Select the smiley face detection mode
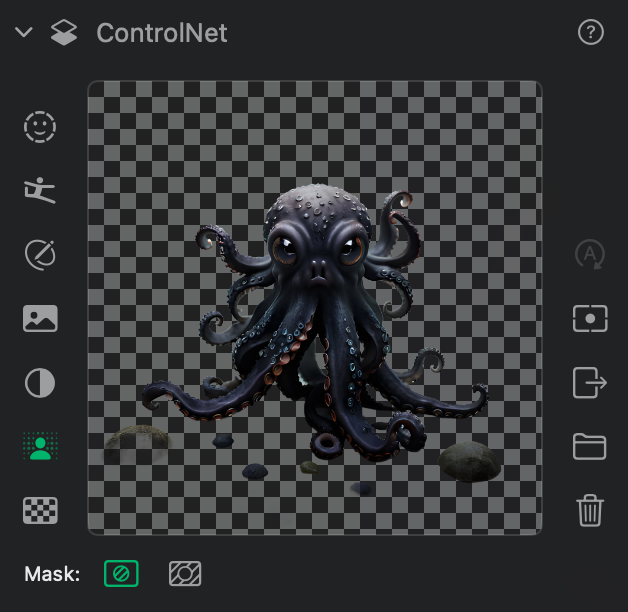 [x=40, y=126]
